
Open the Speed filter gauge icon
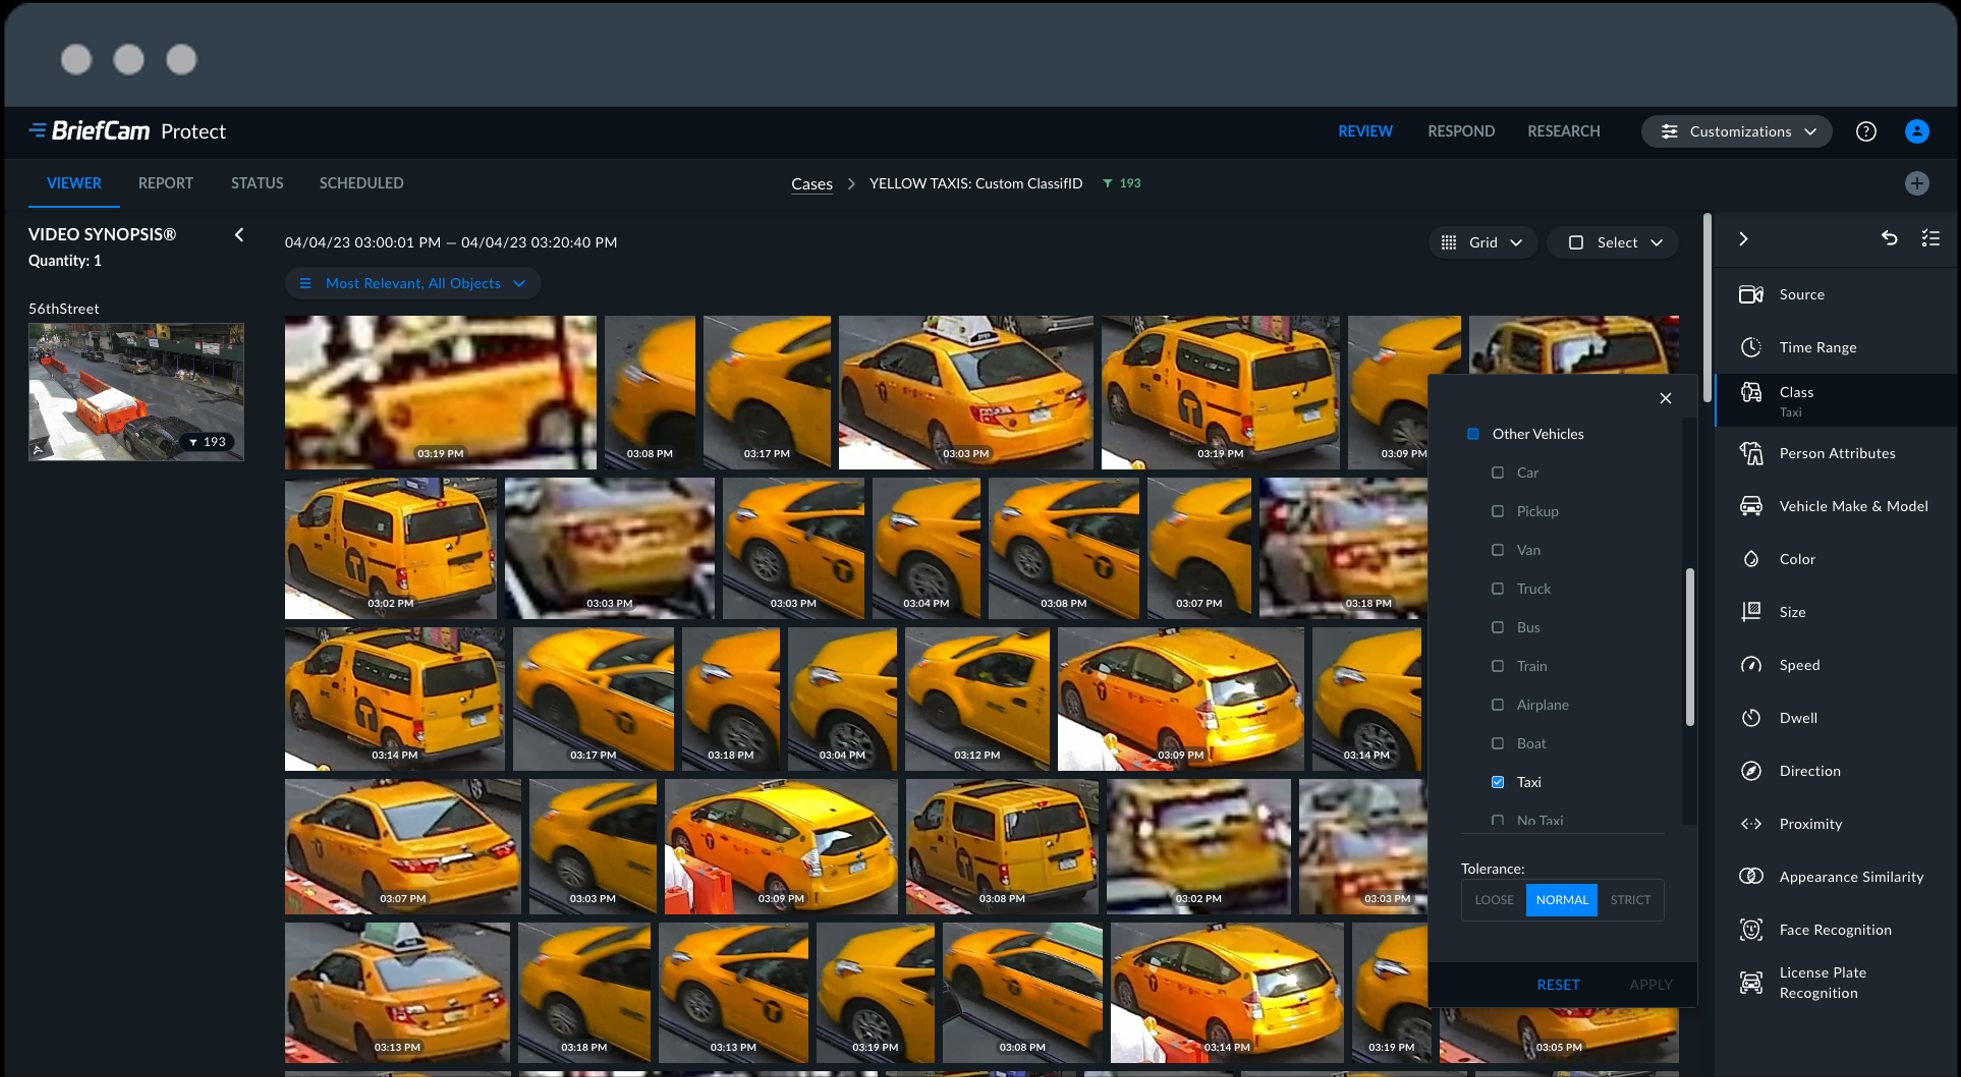1750,665
